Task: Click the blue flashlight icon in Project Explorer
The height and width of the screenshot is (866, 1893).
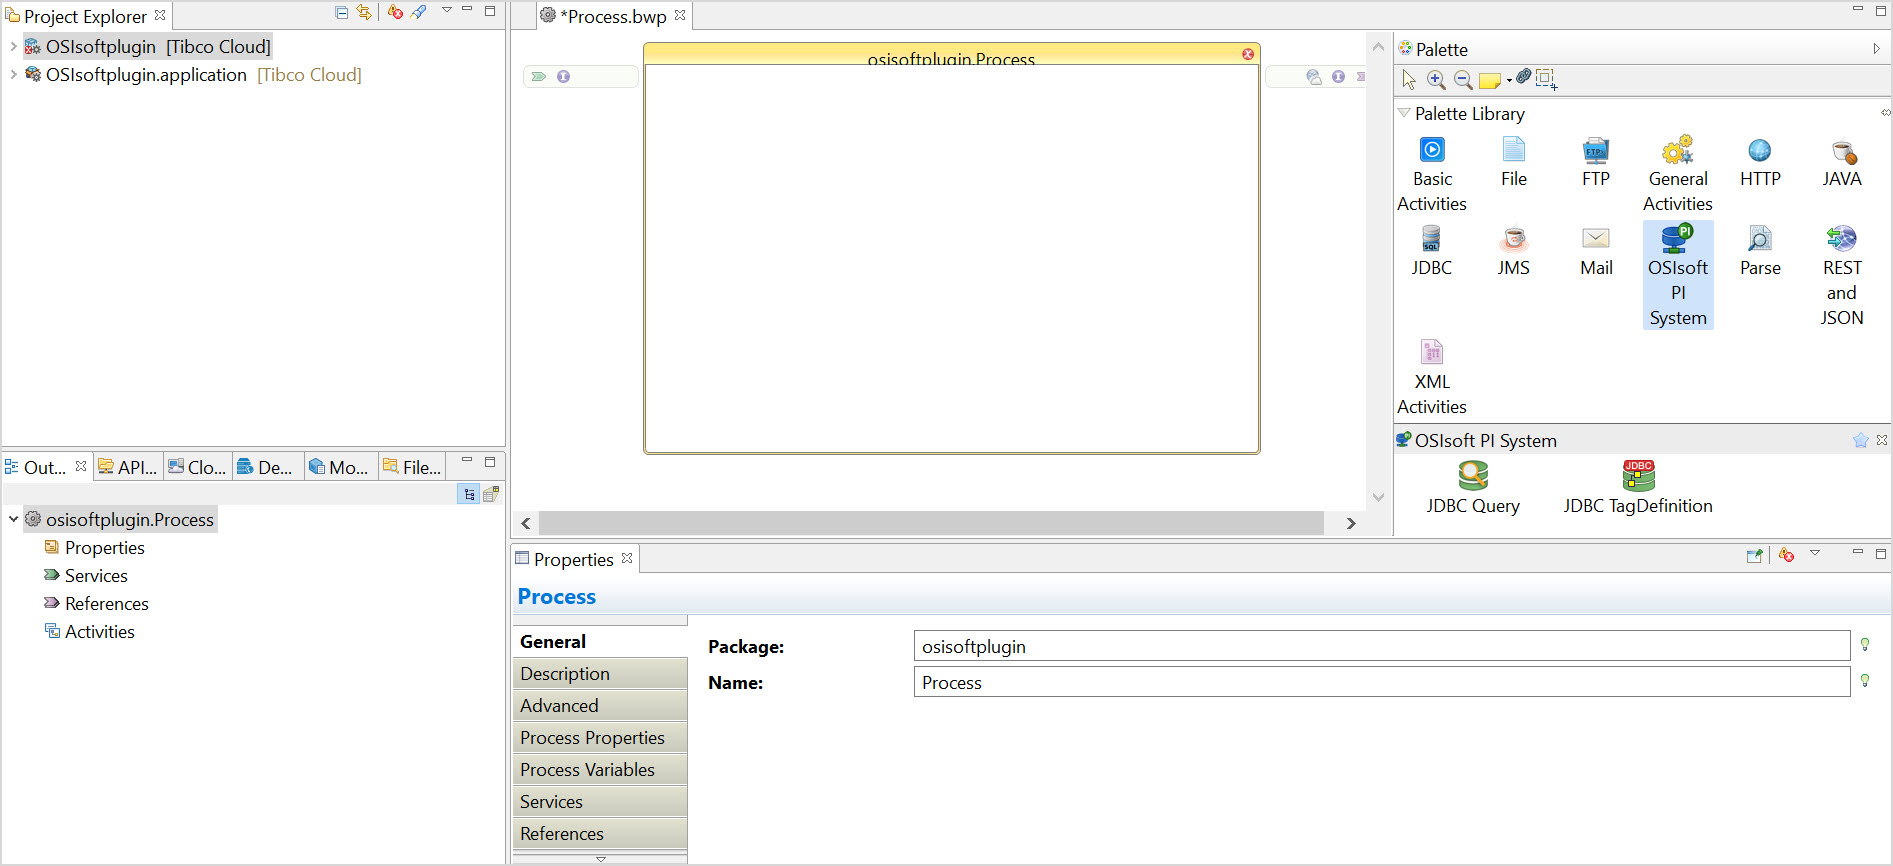Action: 419,13
